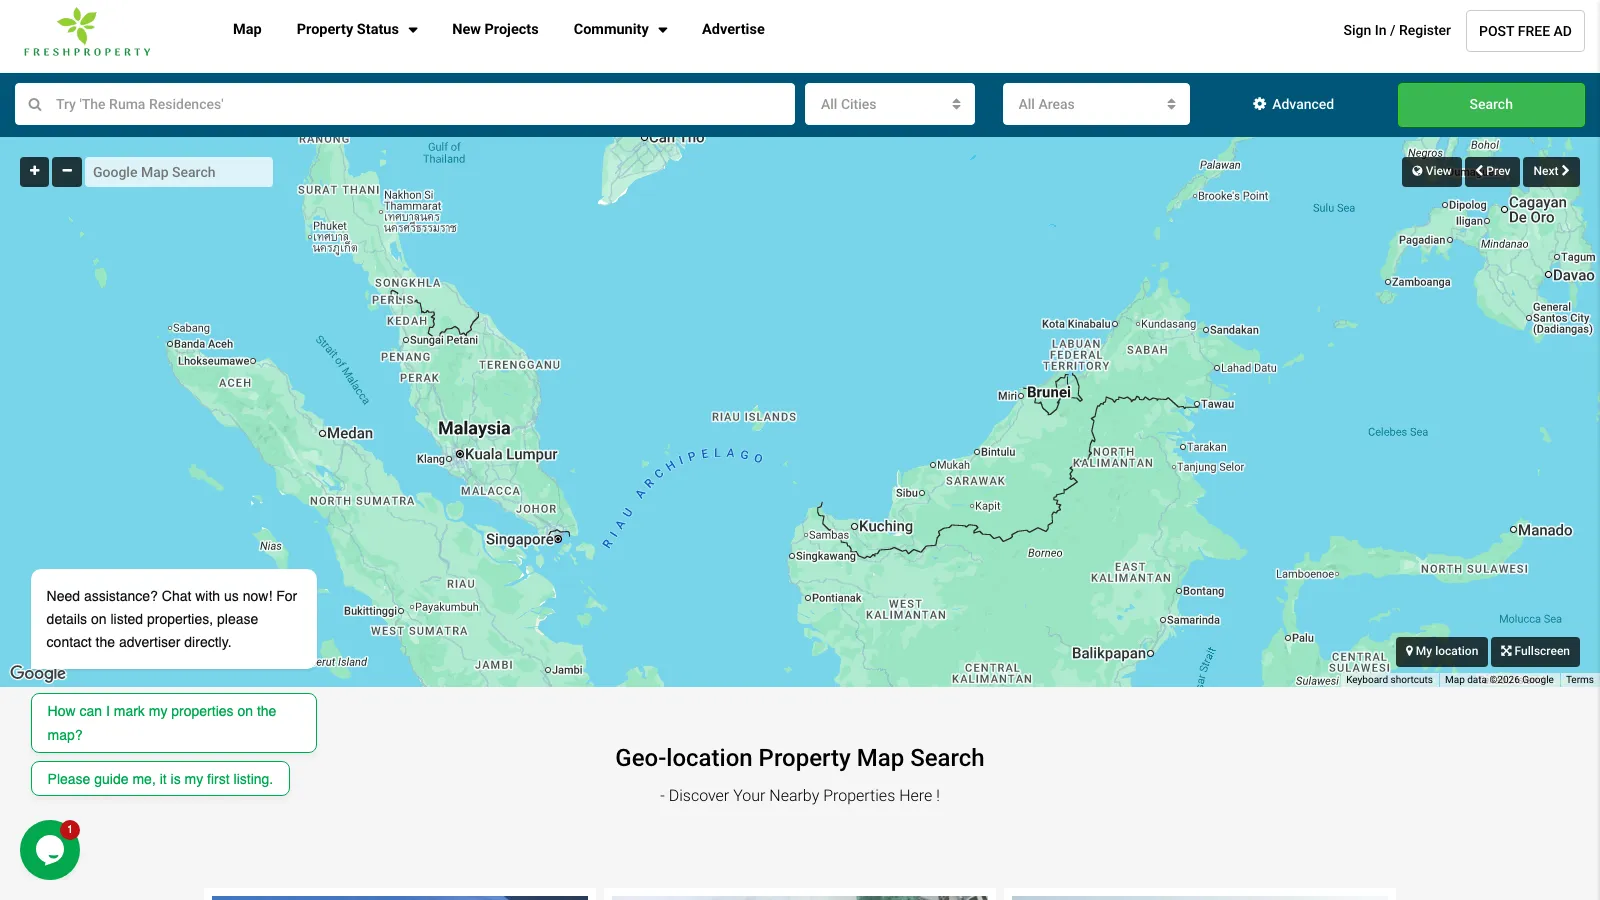This screenshot has width=1600, height=900.
Task: Click Sign In / Register
Action: (x=1397, y=30)
